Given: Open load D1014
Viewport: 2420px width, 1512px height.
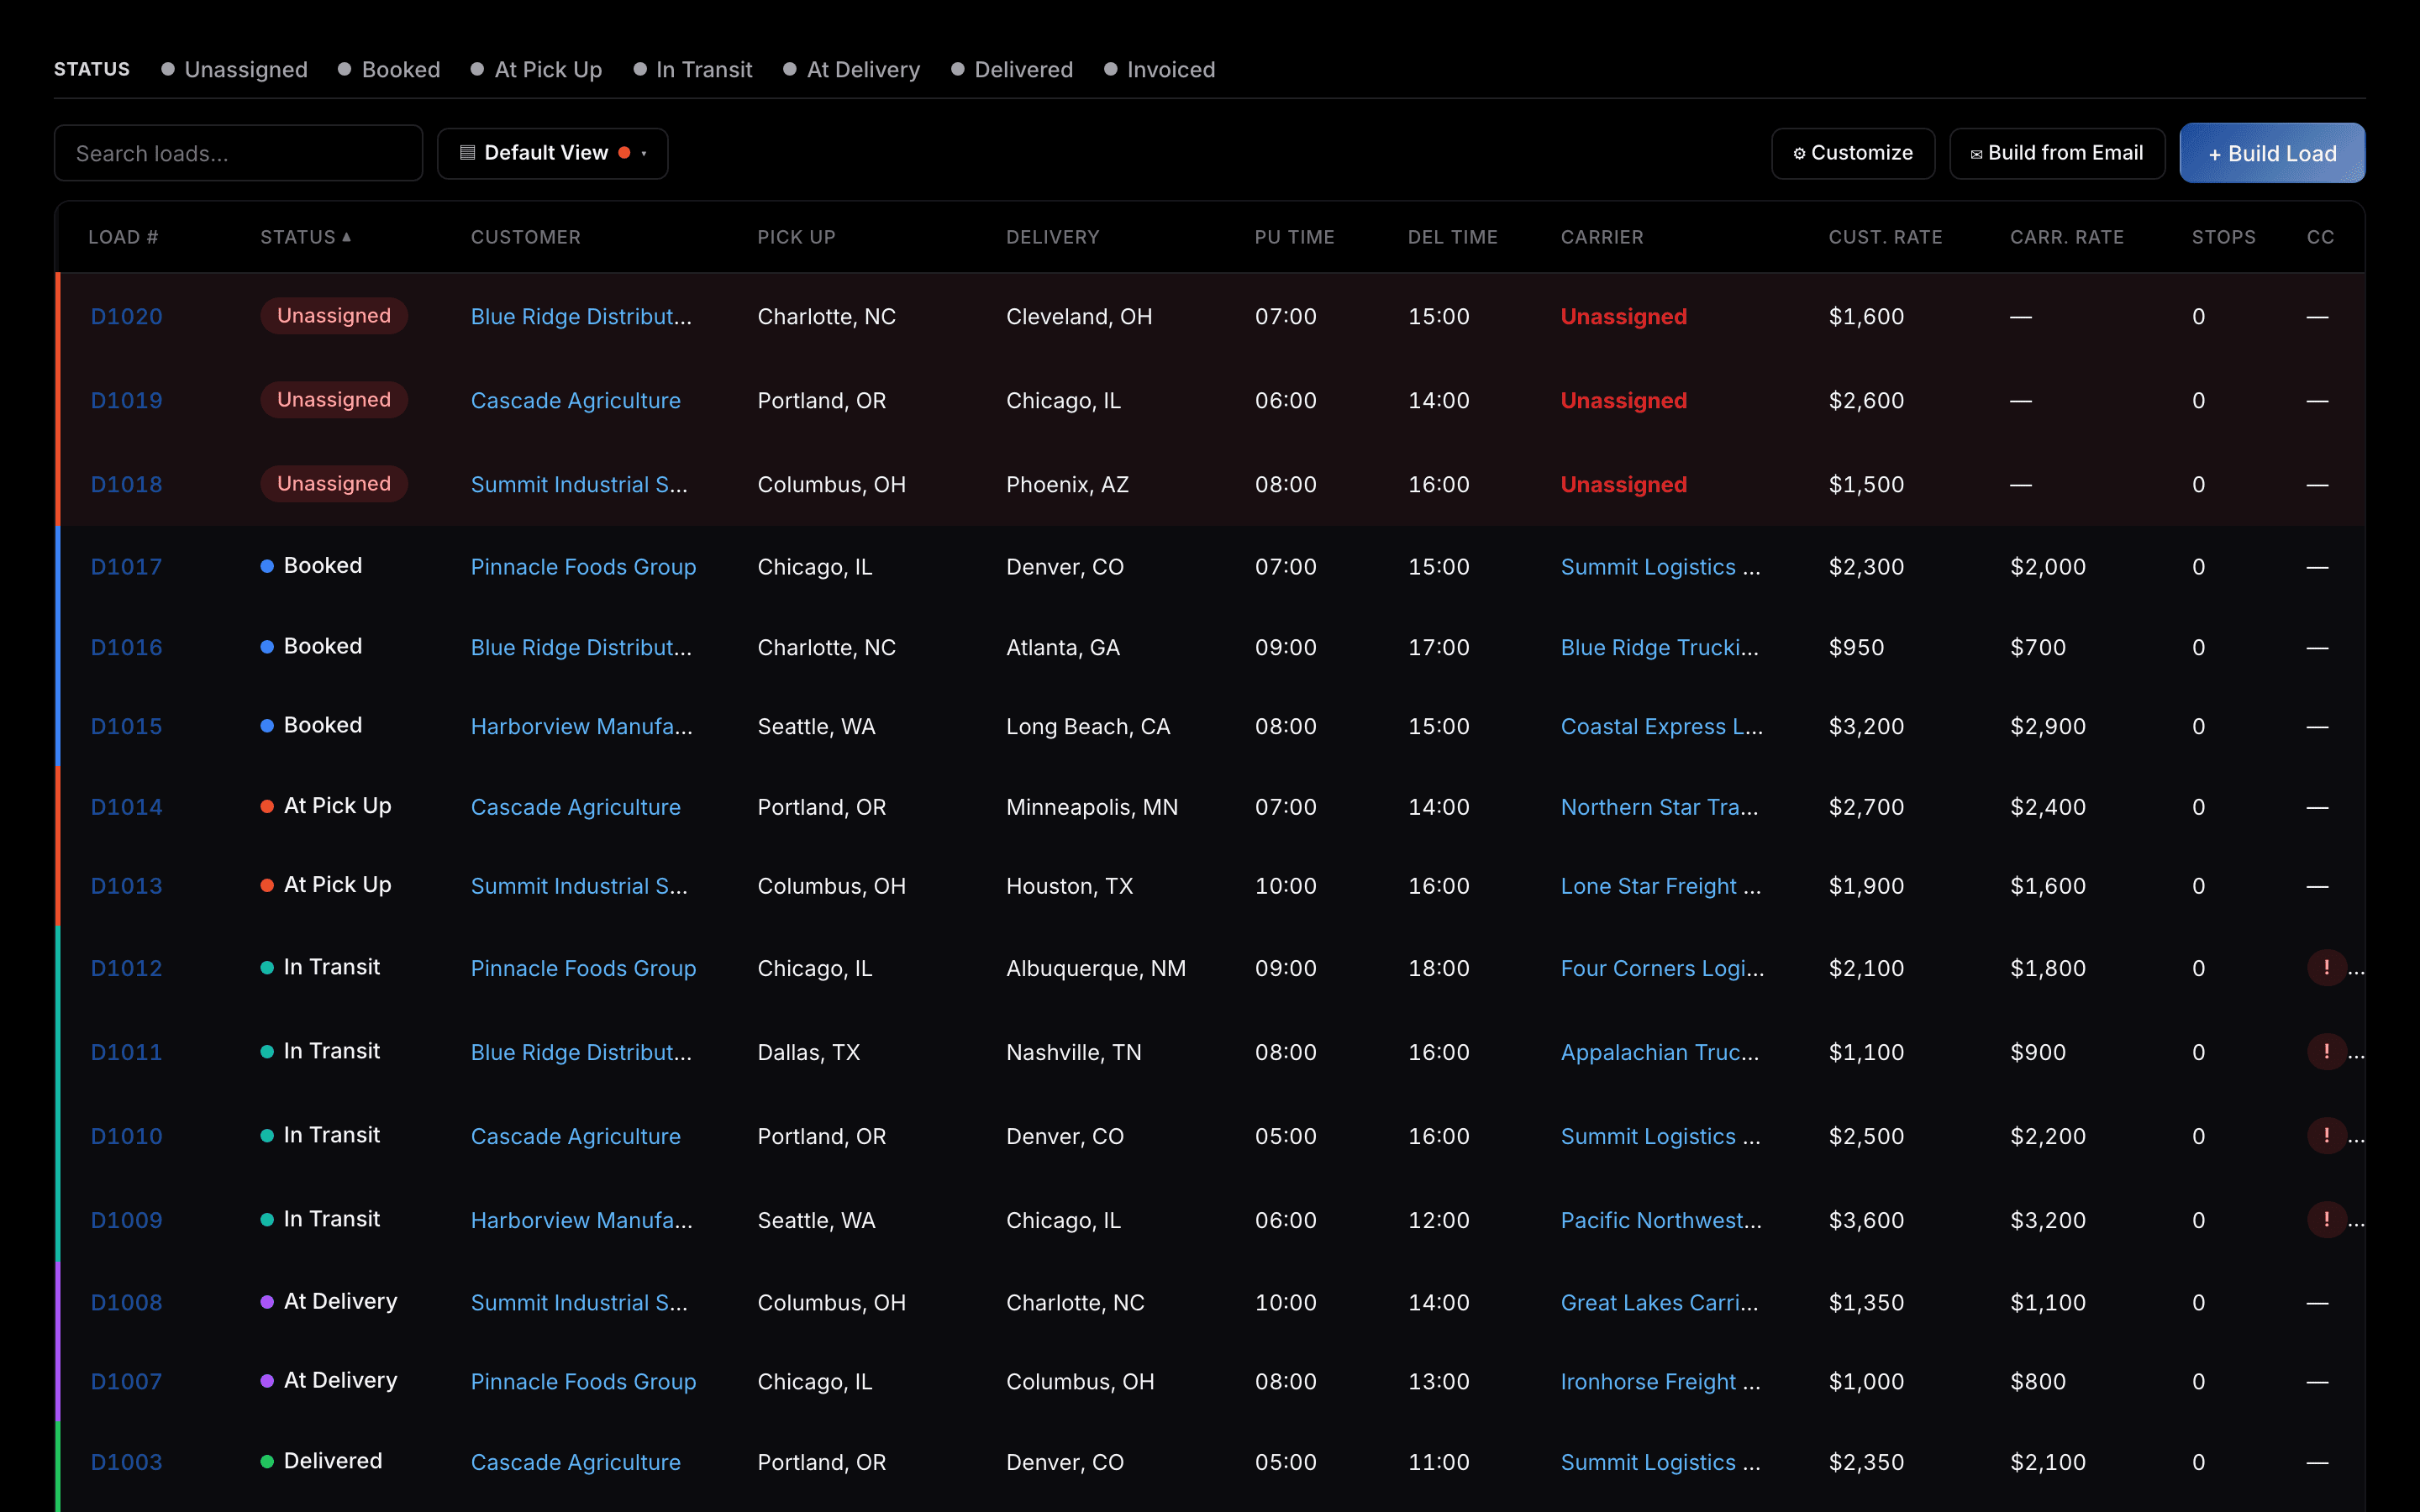Looking at the screenshot, I should tap(126, 806).
